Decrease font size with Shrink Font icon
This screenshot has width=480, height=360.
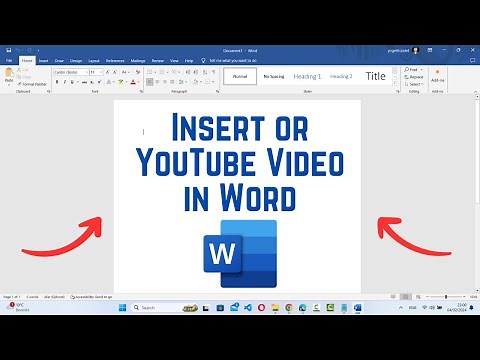tap(115, 72)
